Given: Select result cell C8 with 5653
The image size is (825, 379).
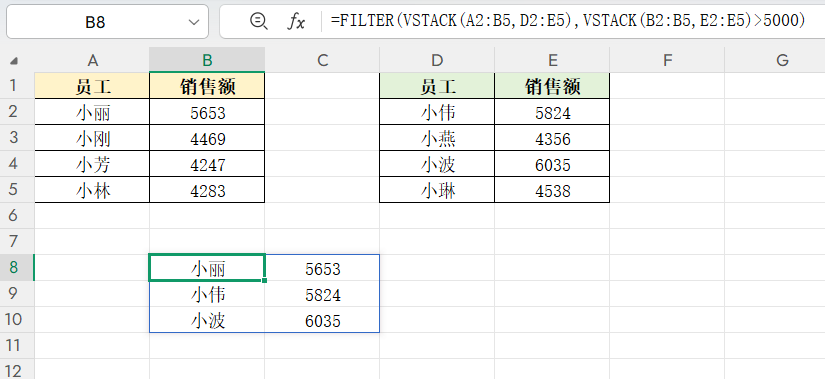Looking at the screenshot, I should tap(322, 267).
